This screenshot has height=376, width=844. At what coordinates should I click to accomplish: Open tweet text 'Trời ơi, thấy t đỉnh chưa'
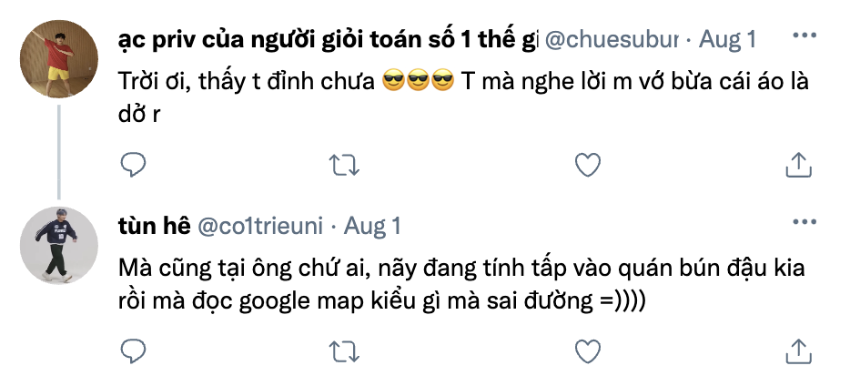click(247, 82)
